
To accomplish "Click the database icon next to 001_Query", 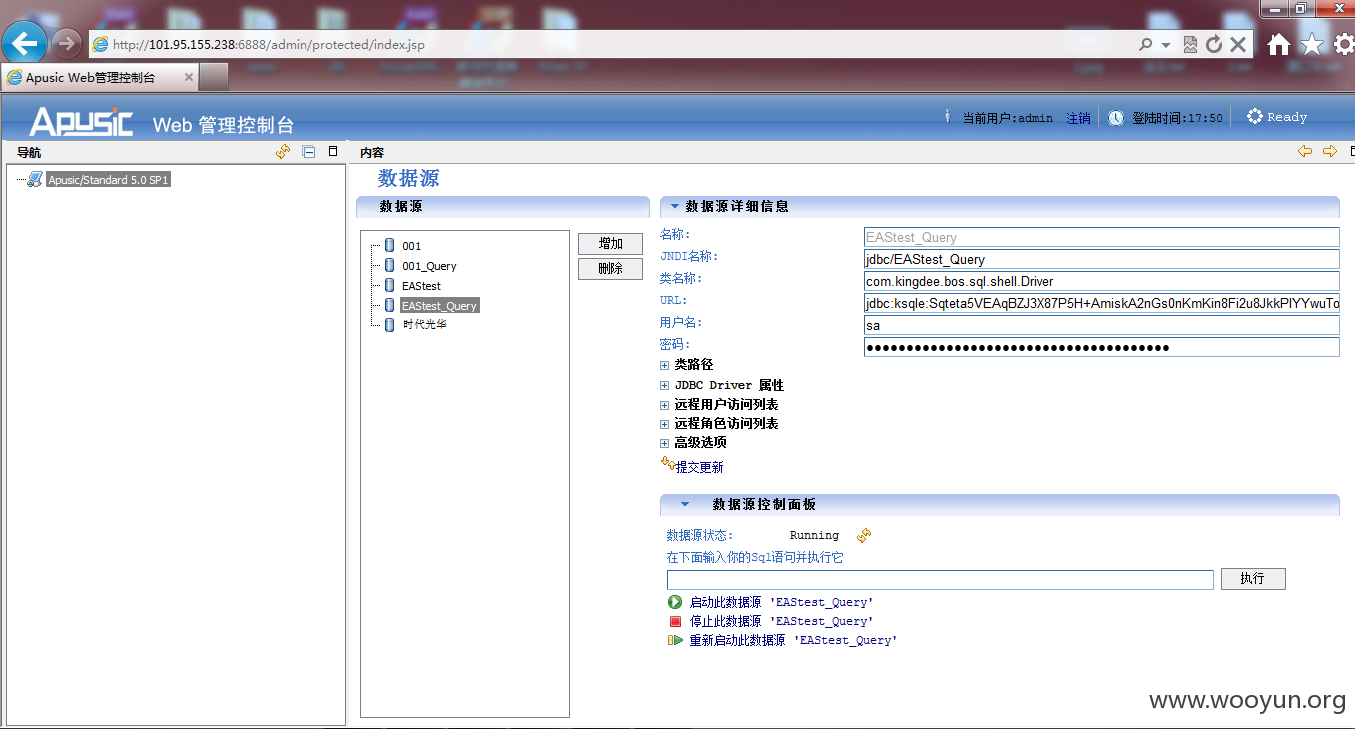I will pyautogui.click(x=389, y=265).
